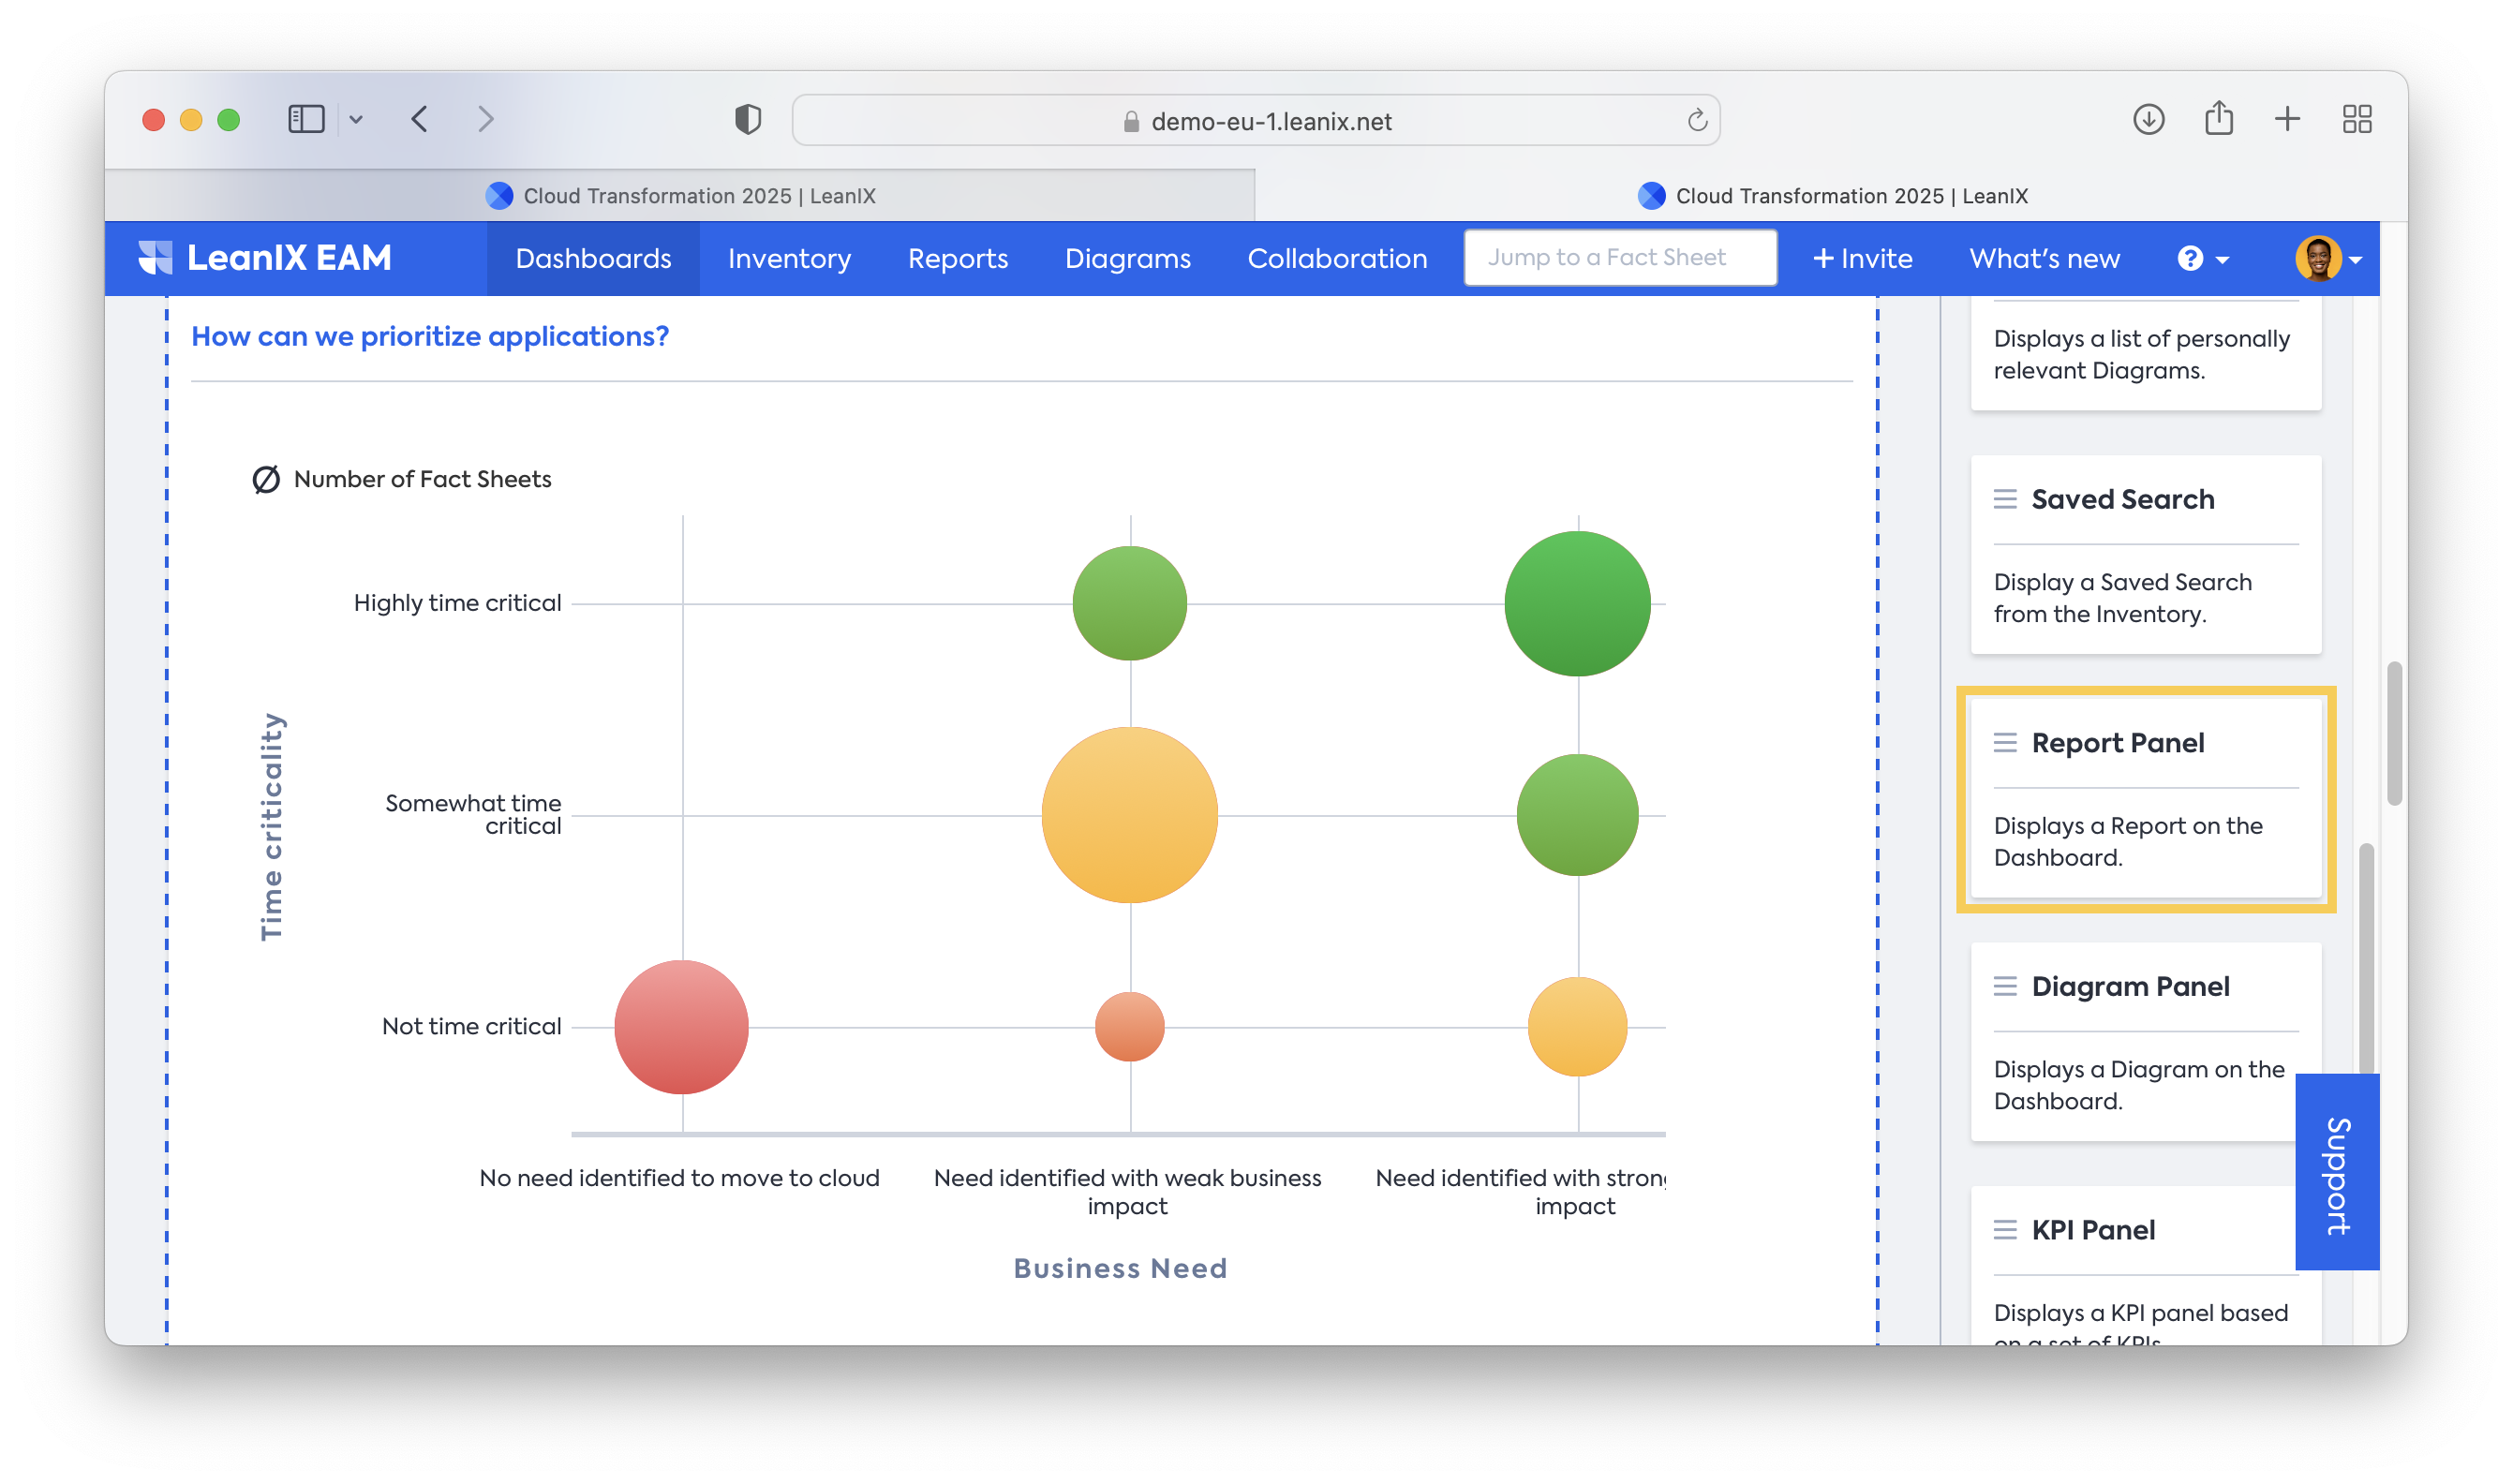Image resolution: width=2513 pixels, height=1484 pixels.
Task: Click the large orange bubble in the chart
Action: click(x=1129, y=815)
